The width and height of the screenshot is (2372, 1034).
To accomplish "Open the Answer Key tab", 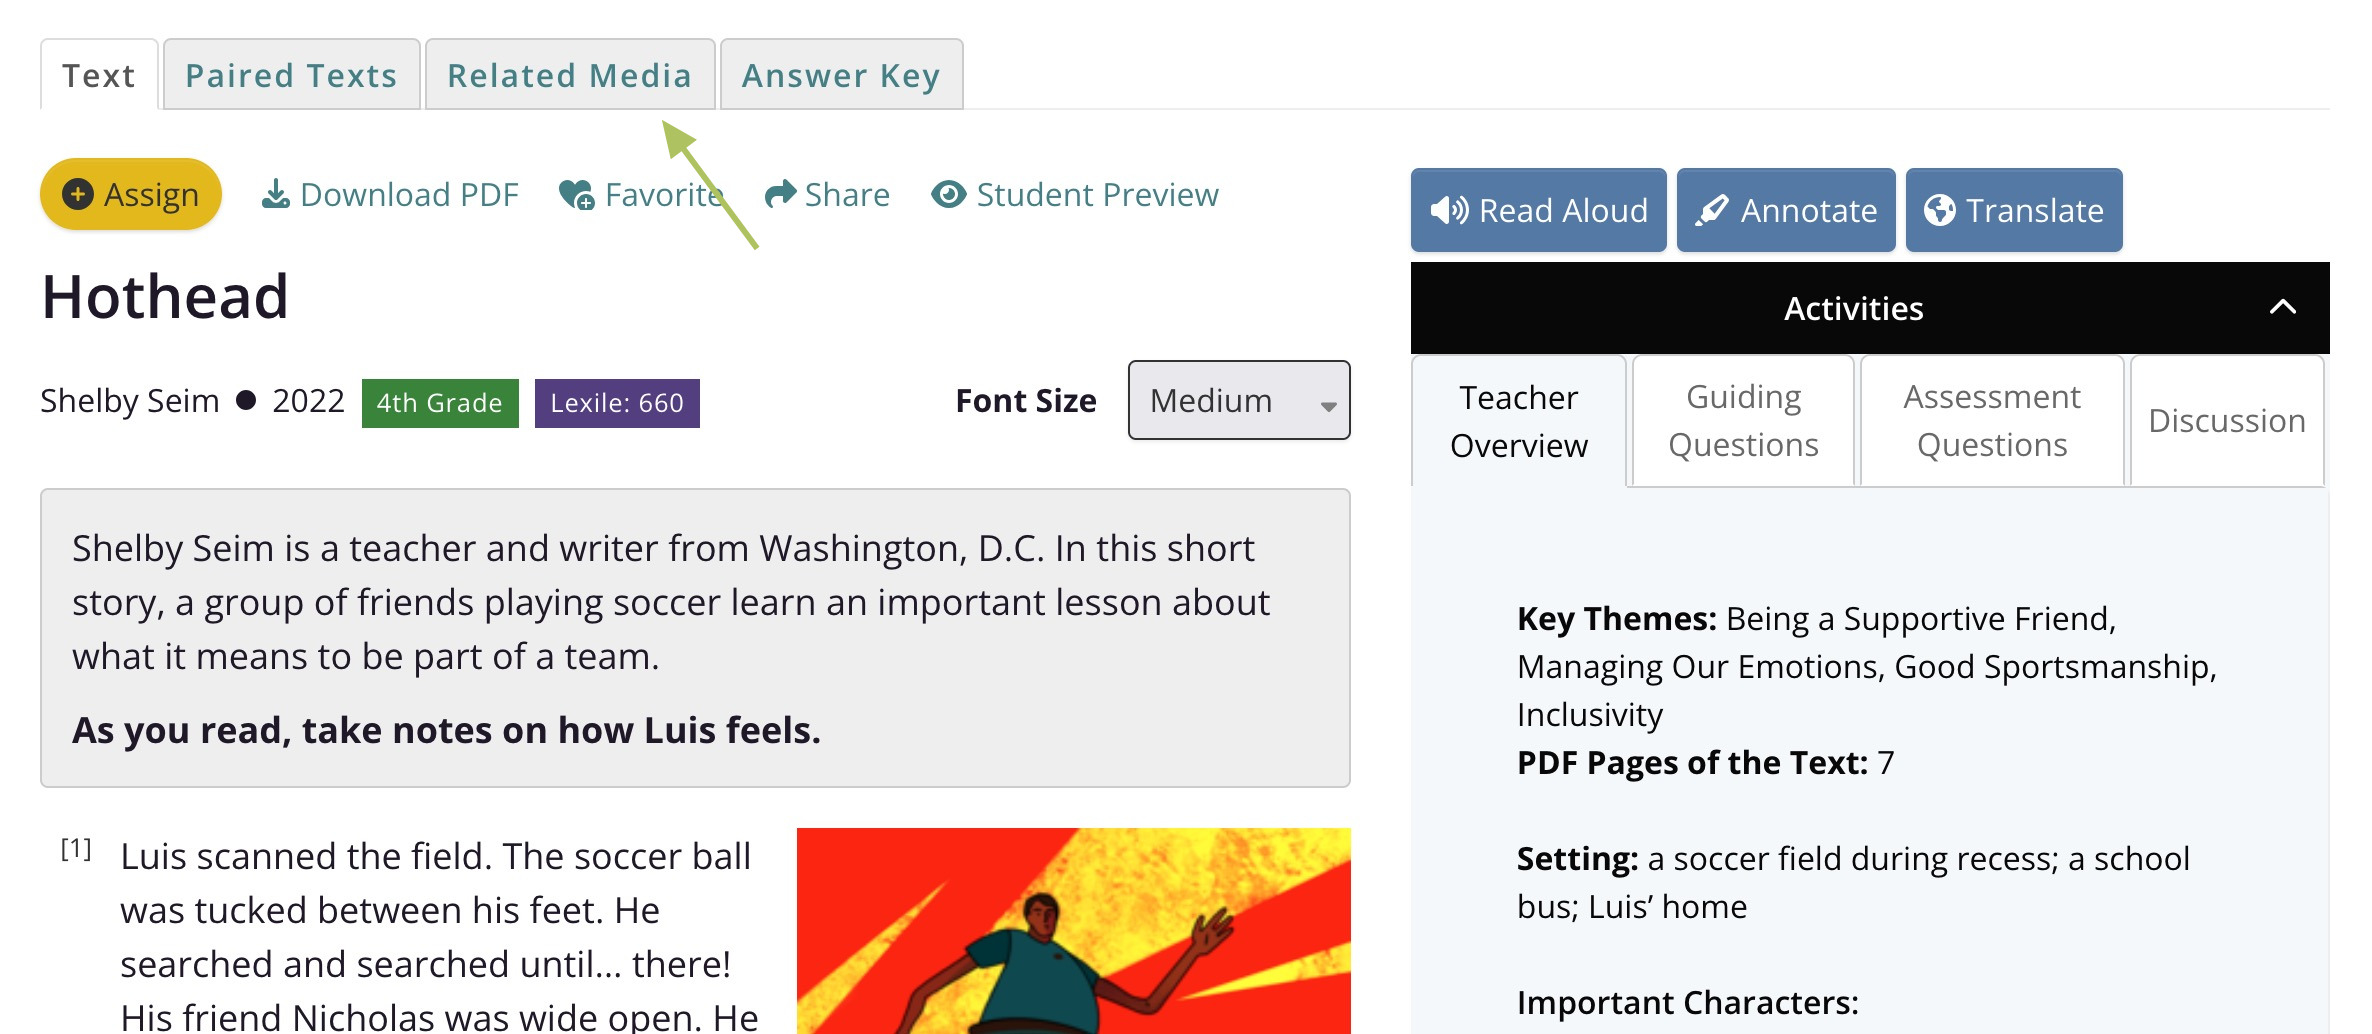I will tap(841, 75).
